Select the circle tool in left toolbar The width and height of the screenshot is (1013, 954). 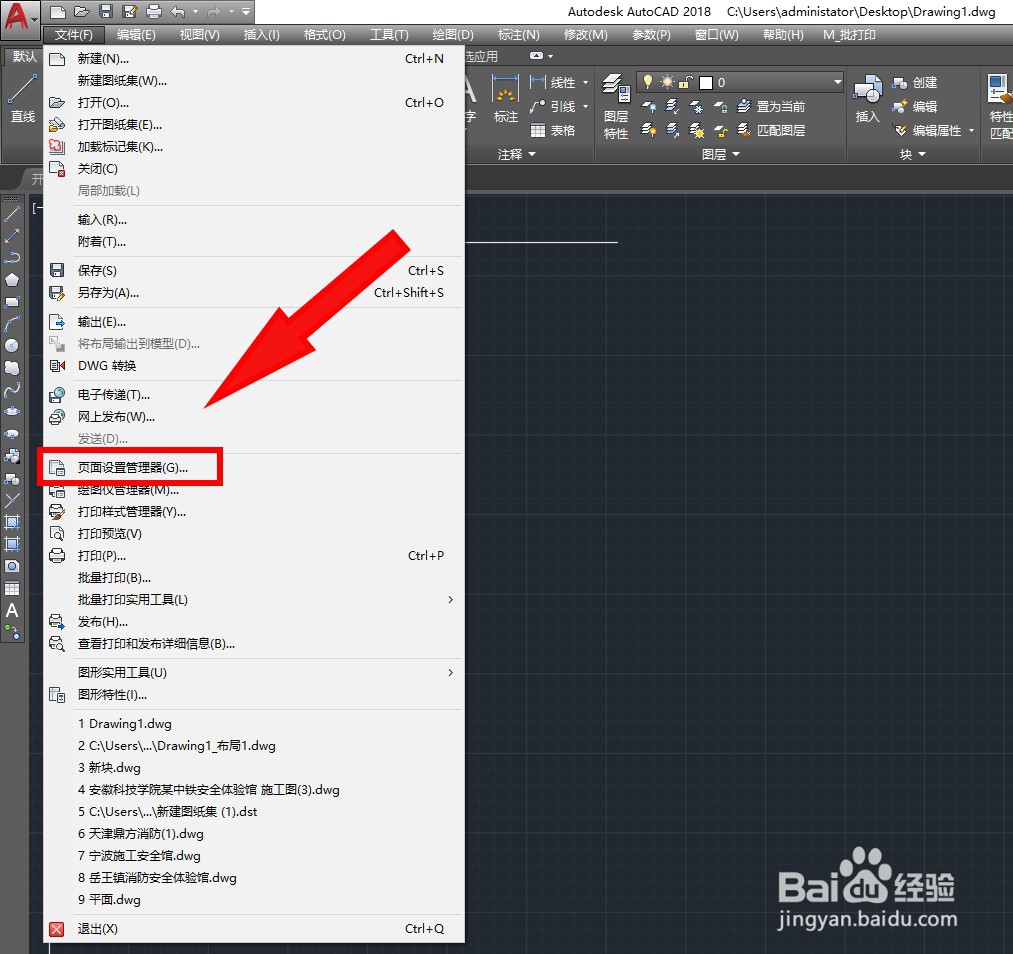[x=12, y=346]
